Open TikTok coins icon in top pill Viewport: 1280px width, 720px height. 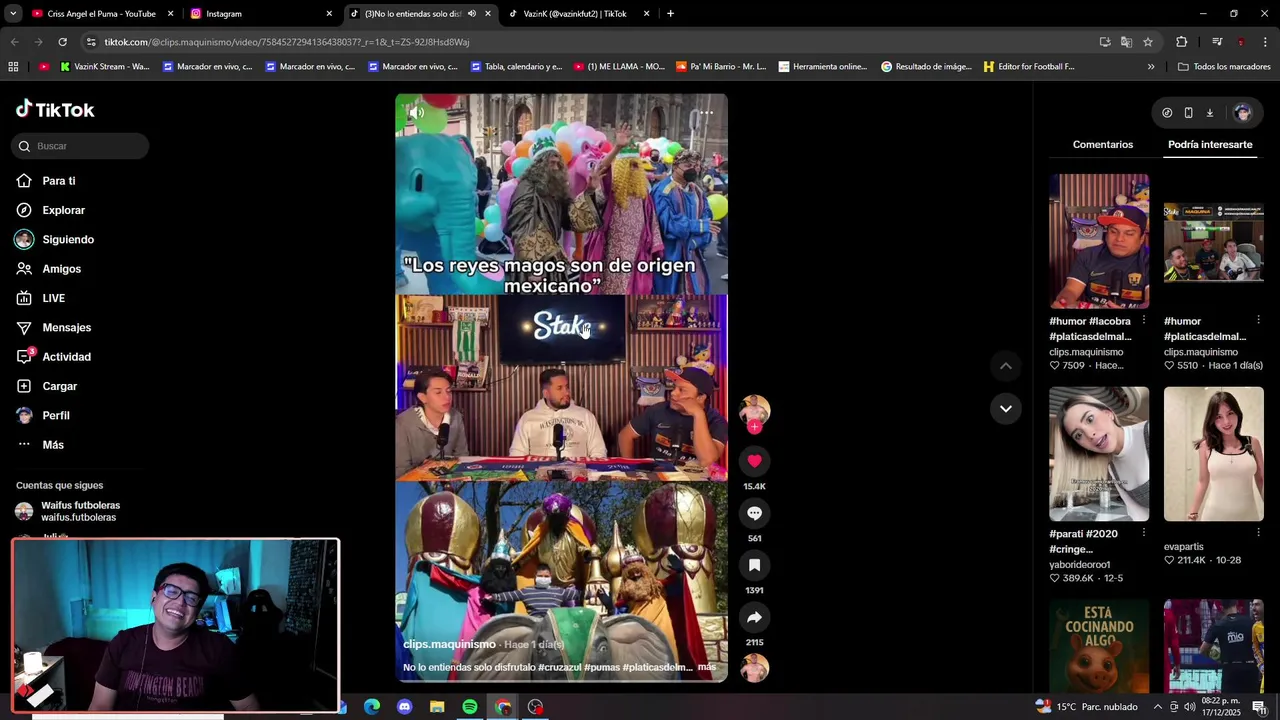tap(1166, 113)
